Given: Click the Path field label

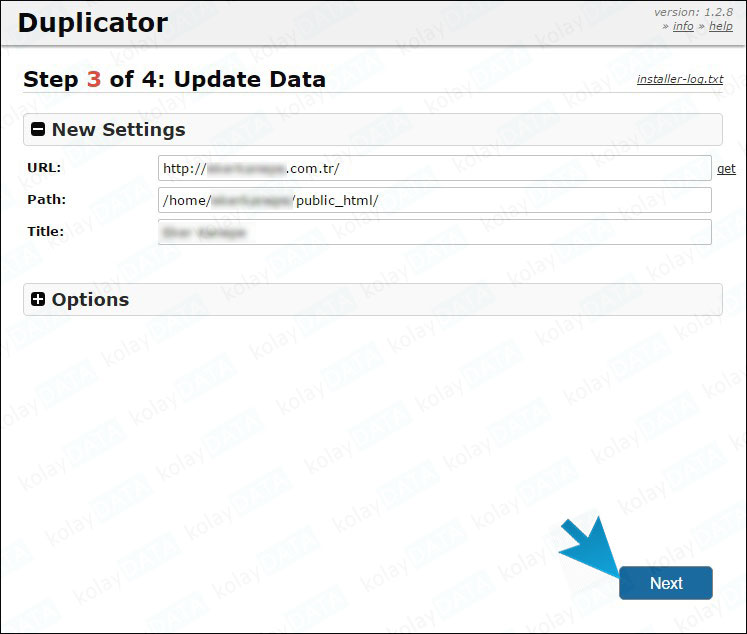Looking at the screenshot, I should [x=46, y=199].
